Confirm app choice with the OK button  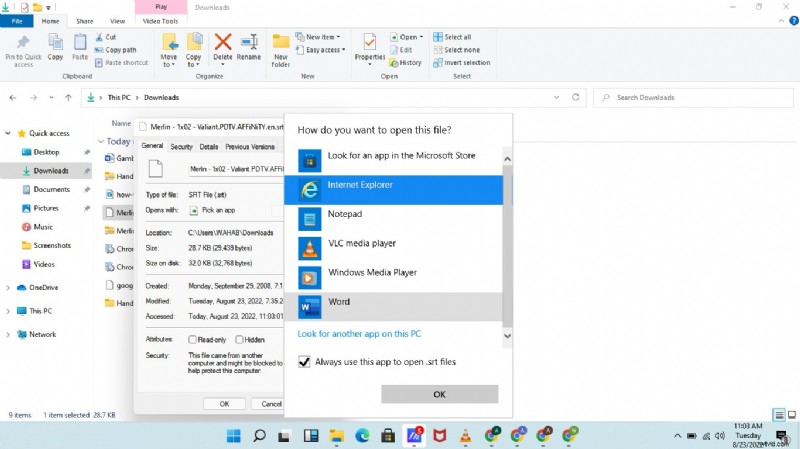[439, 394]
